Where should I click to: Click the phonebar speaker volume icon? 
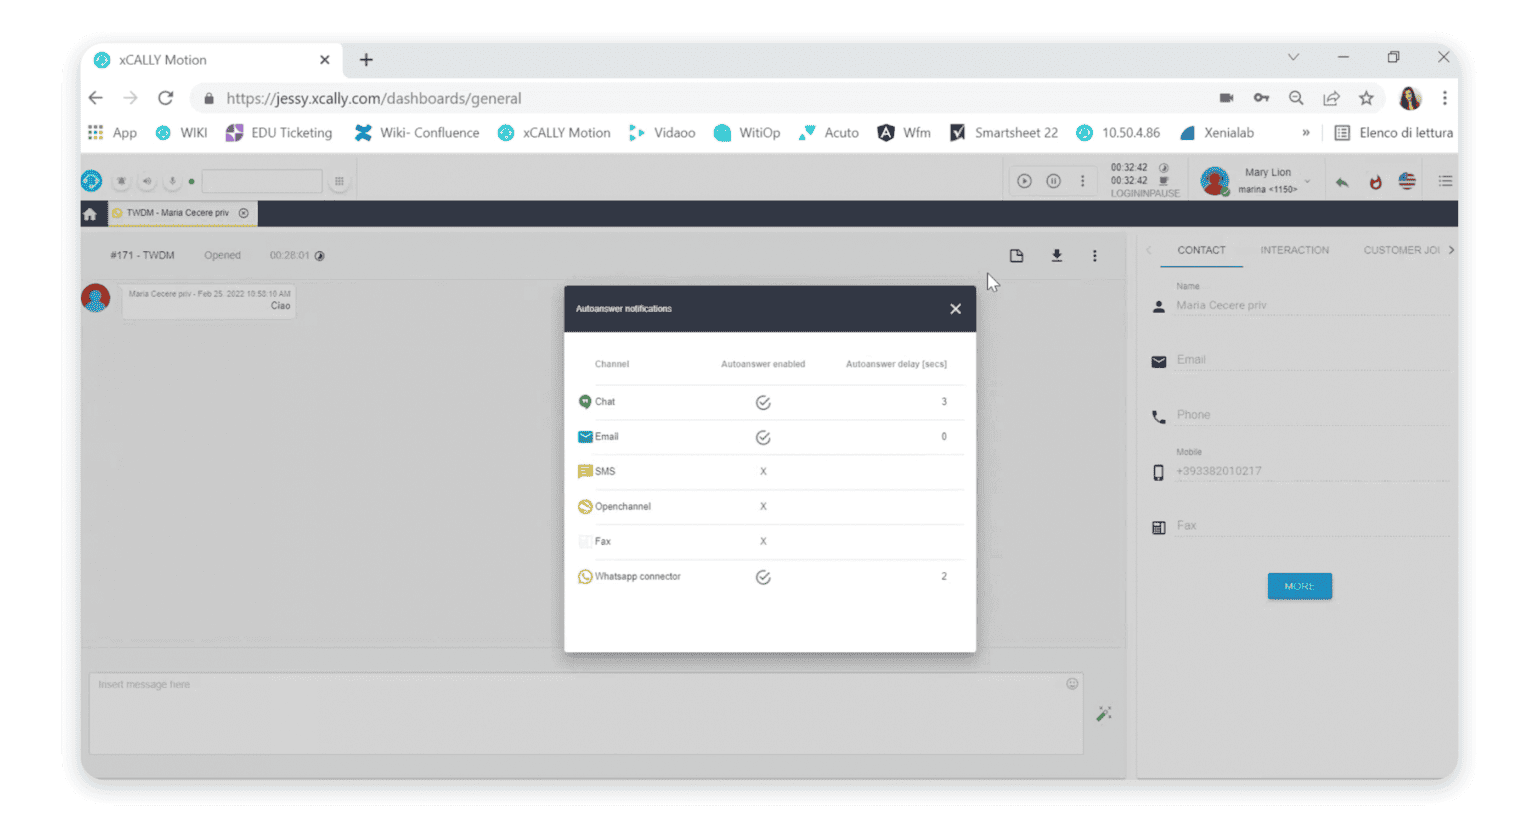point(147,181)
